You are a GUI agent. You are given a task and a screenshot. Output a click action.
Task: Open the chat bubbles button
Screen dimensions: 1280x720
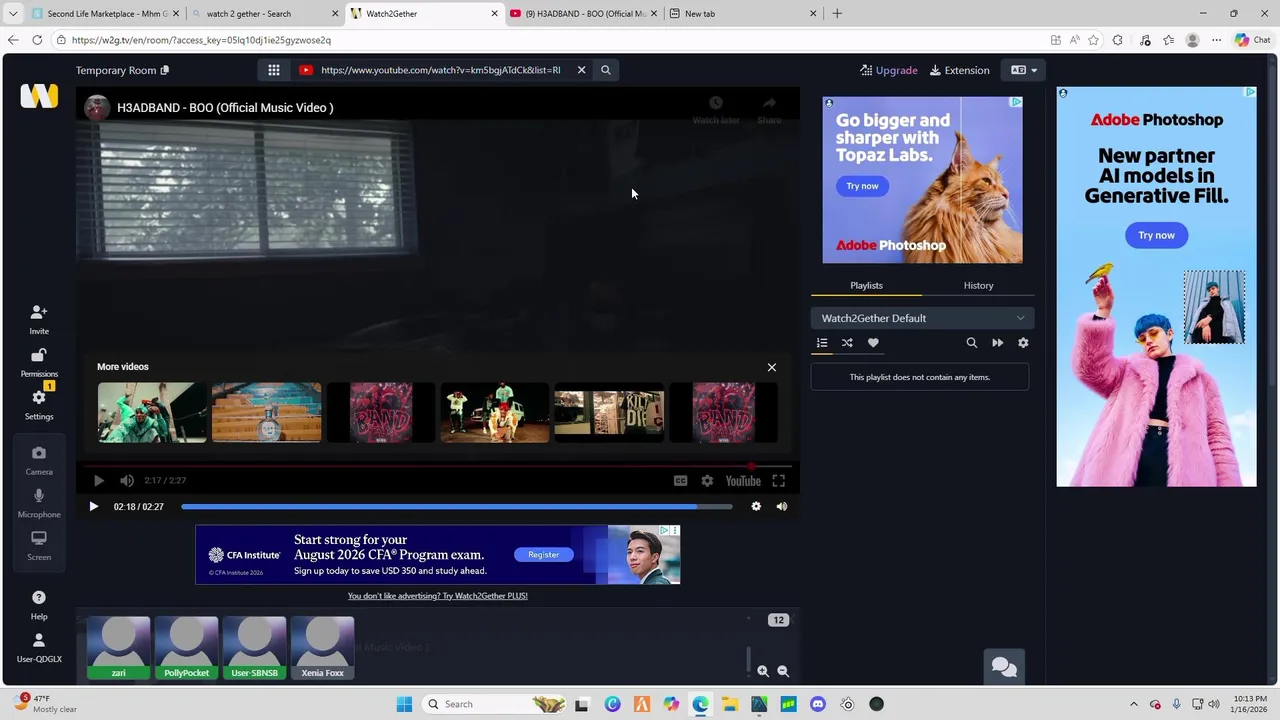pyautogui.click(x=1004, y=668)
